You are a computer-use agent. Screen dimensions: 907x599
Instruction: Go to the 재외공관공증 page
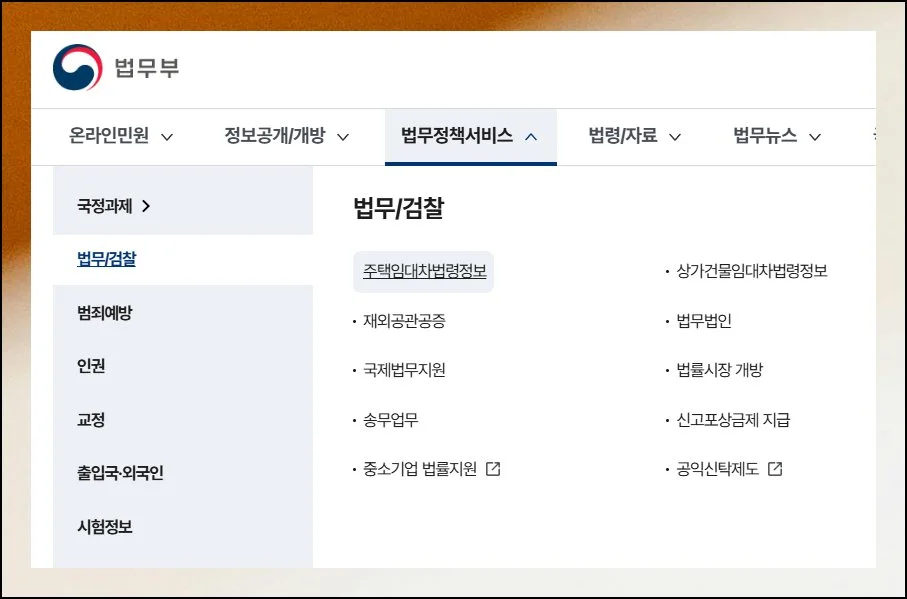(404, 321)
